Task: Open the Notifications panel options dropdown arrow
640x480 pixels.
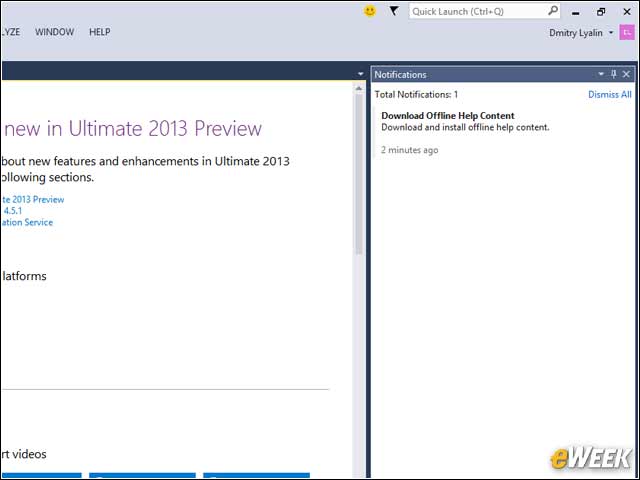Action: tap(601, 74)
